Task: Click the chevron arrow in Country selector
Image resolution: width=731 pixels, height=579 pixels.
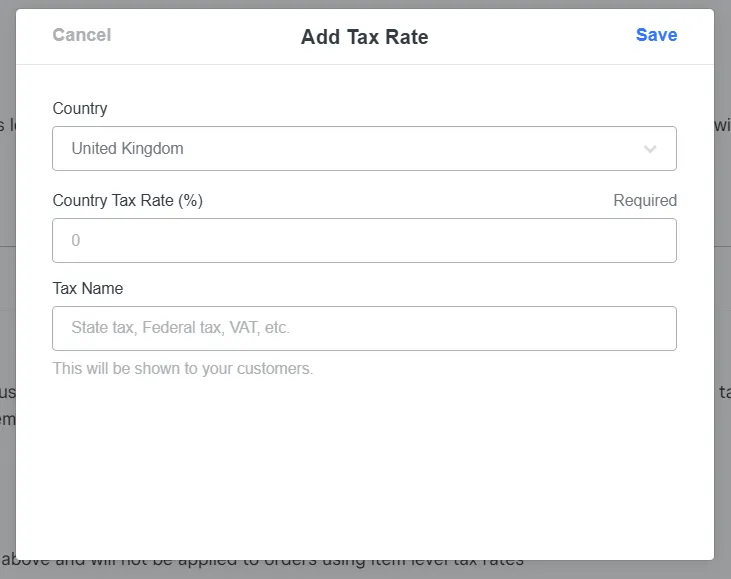Action: tap(650, 149)
